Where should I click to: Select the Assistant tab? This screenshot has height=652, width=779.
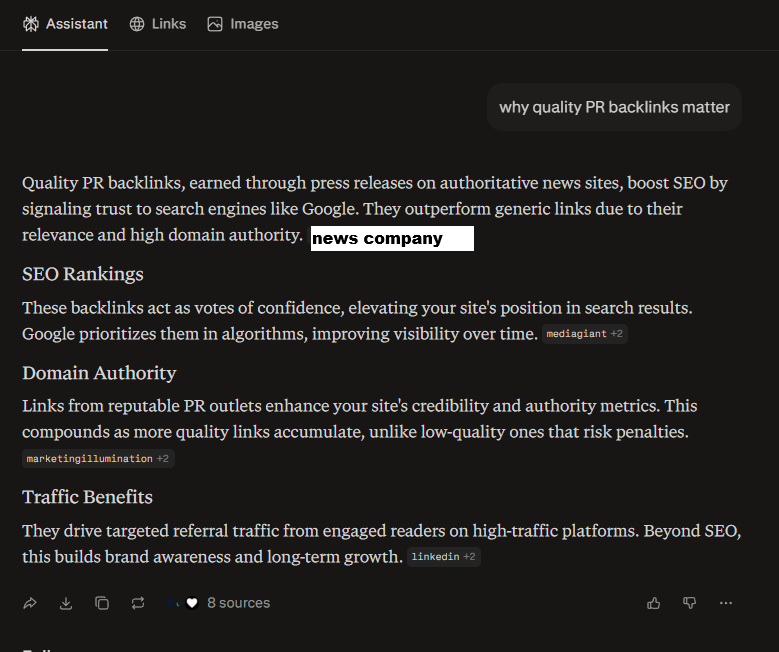point(66,24)
